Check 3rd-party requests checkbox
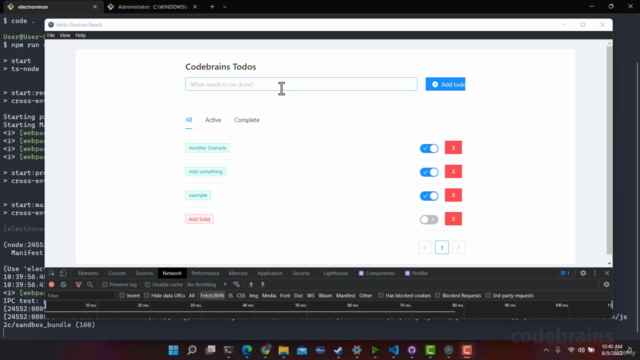 pyautogui.click(x=488, y=295)
